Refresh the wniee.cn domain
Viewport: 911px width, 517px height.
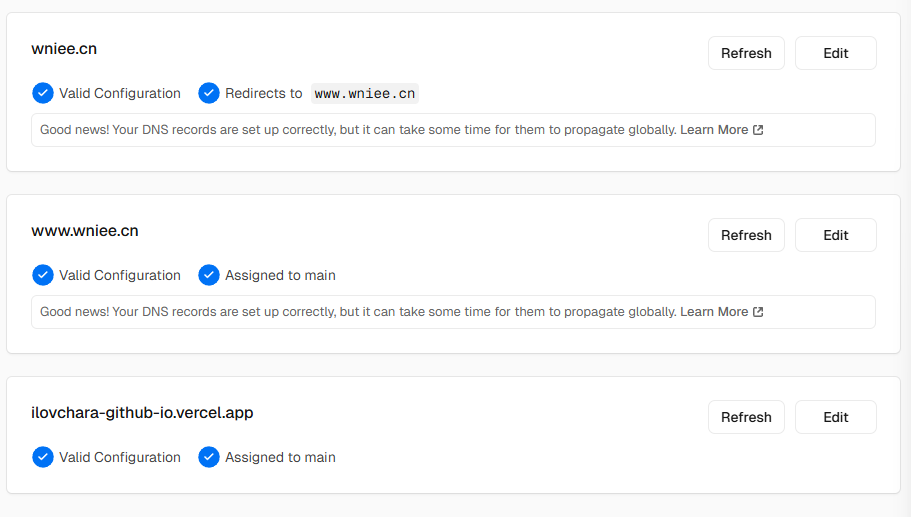coord(746,53)
